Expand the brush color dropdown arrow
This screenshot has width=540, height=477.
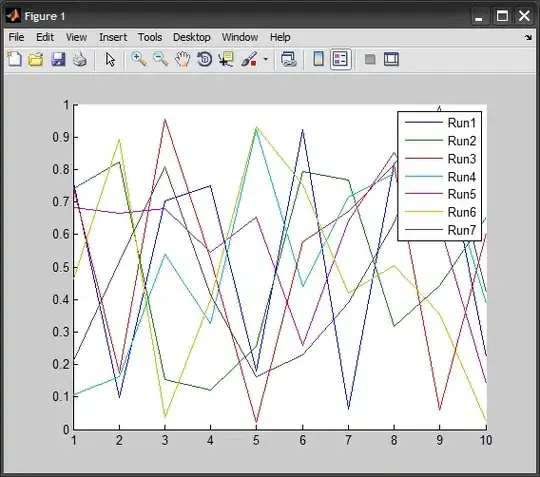[266, 59]
